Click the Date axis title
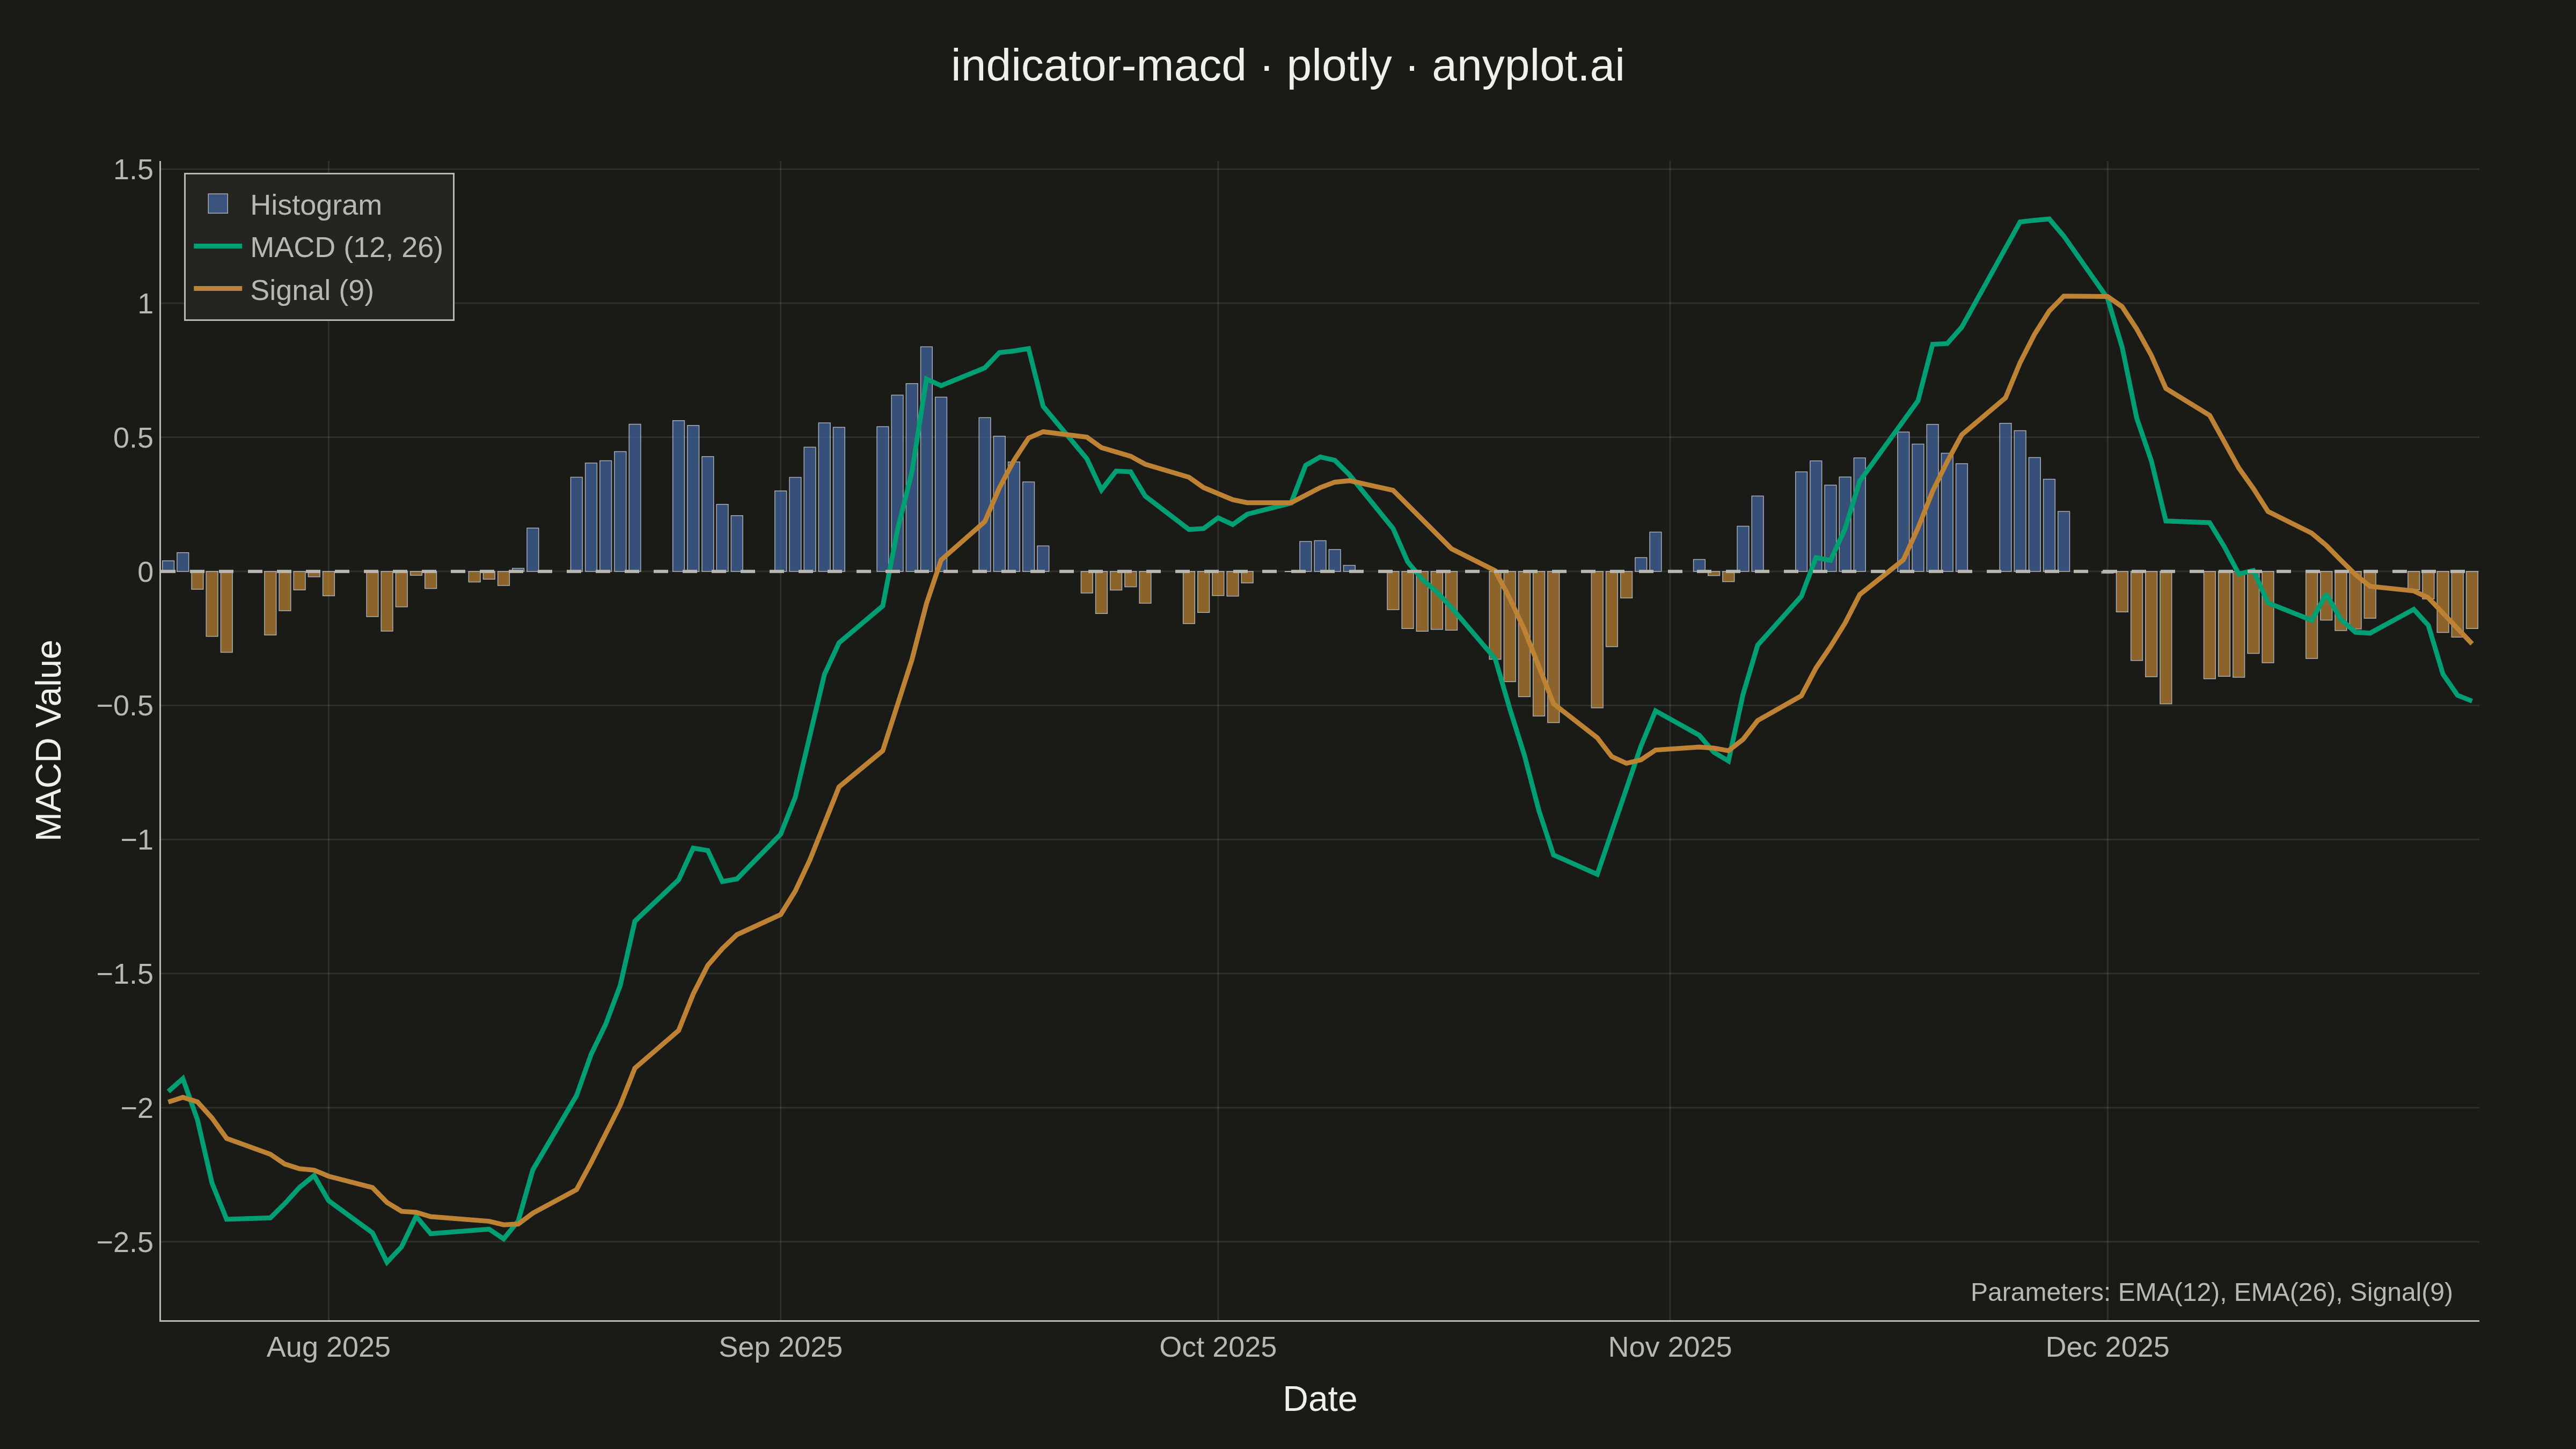This screenshot has width=2576, height=1449. coord(1319,1399)
